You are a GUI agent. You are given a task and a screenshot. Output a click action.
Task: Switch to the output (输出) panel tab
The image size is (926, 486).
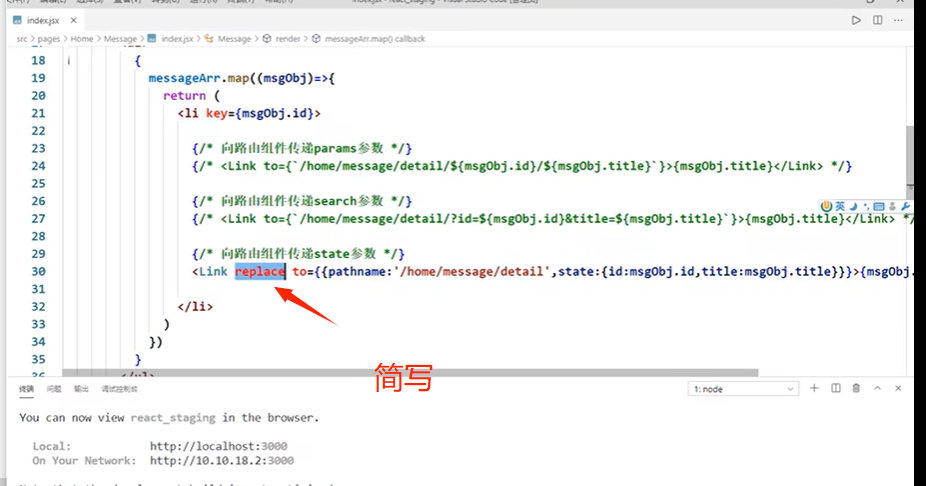click(x=81, y=389)
